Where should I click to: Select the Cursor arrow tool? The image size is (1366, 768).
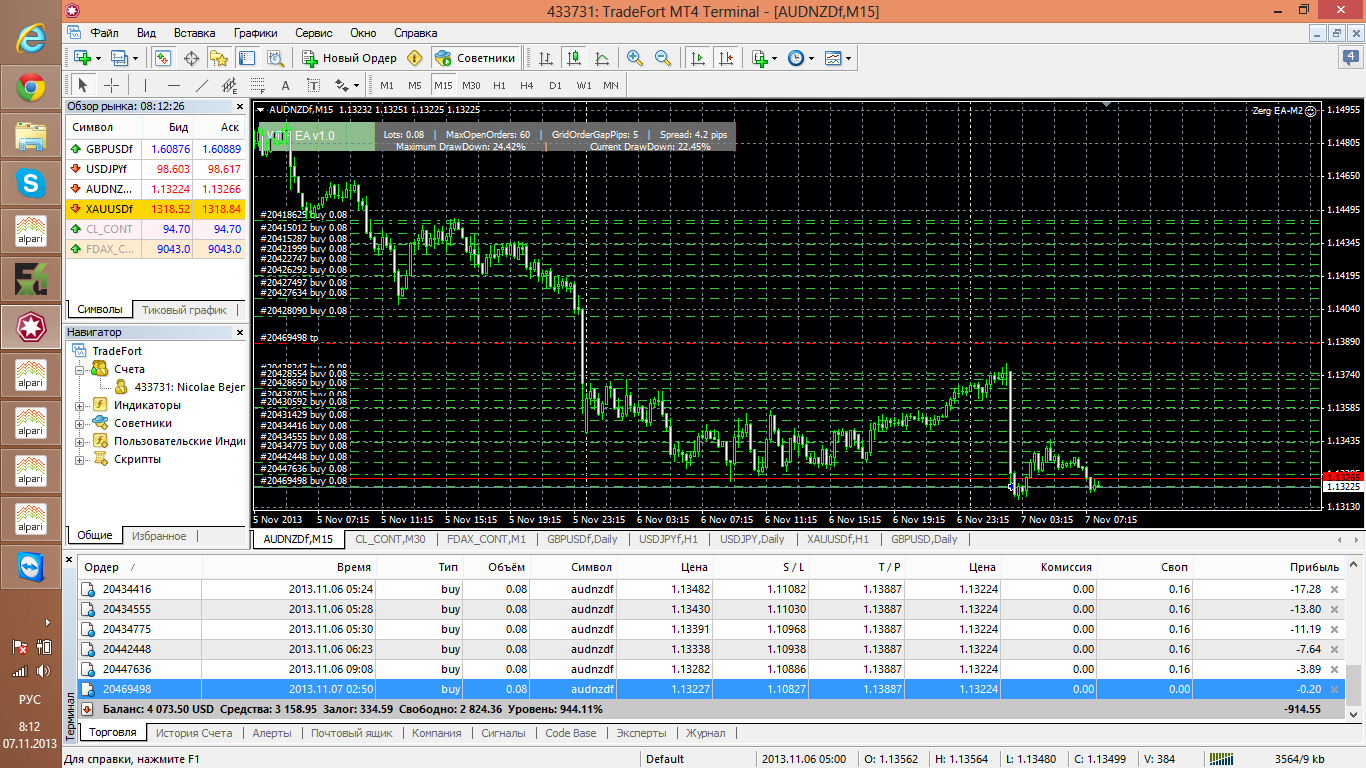[x=84, y=85]
